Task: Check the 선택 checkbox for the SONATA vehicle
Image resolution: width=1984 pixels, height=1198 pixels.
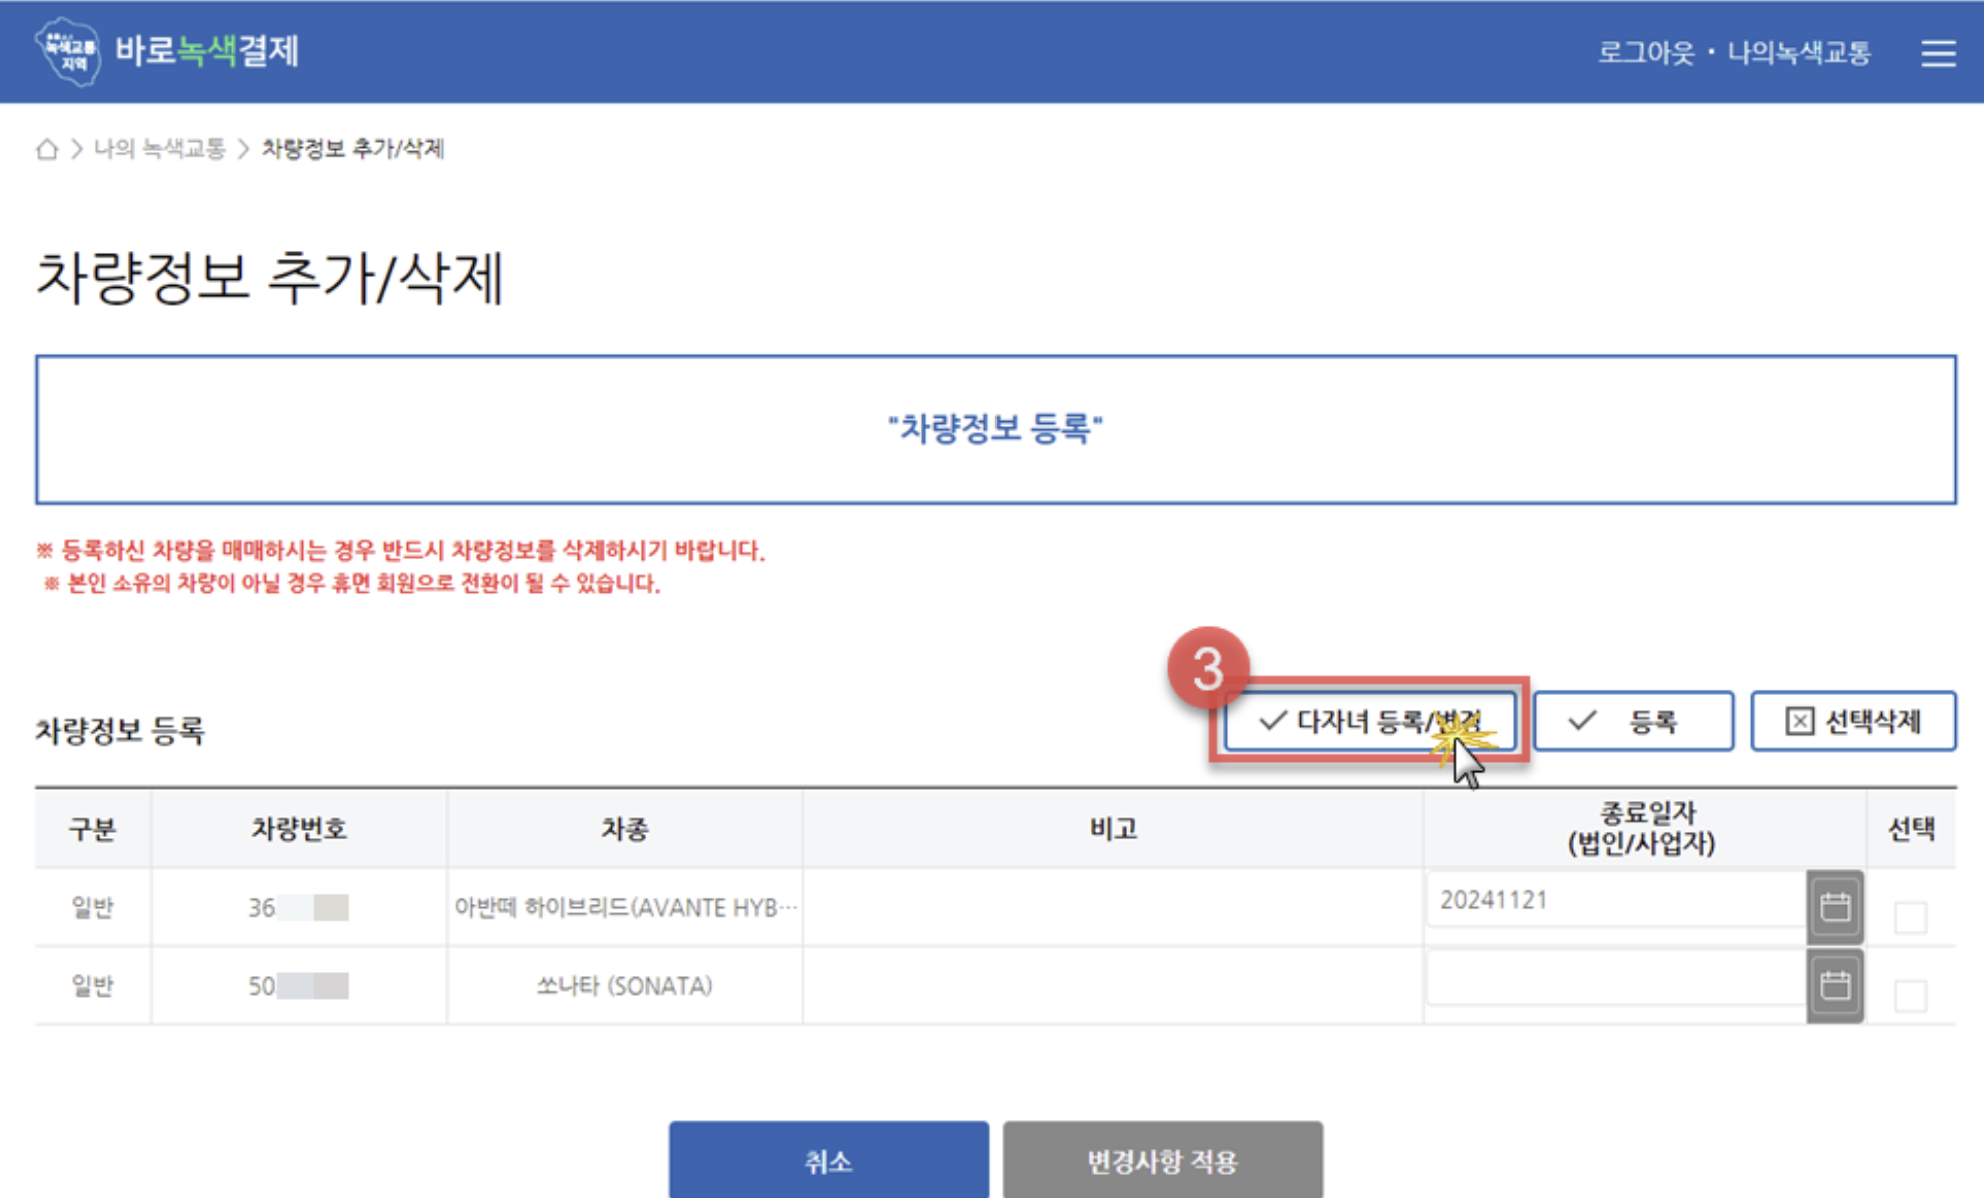Action: 1911,995
